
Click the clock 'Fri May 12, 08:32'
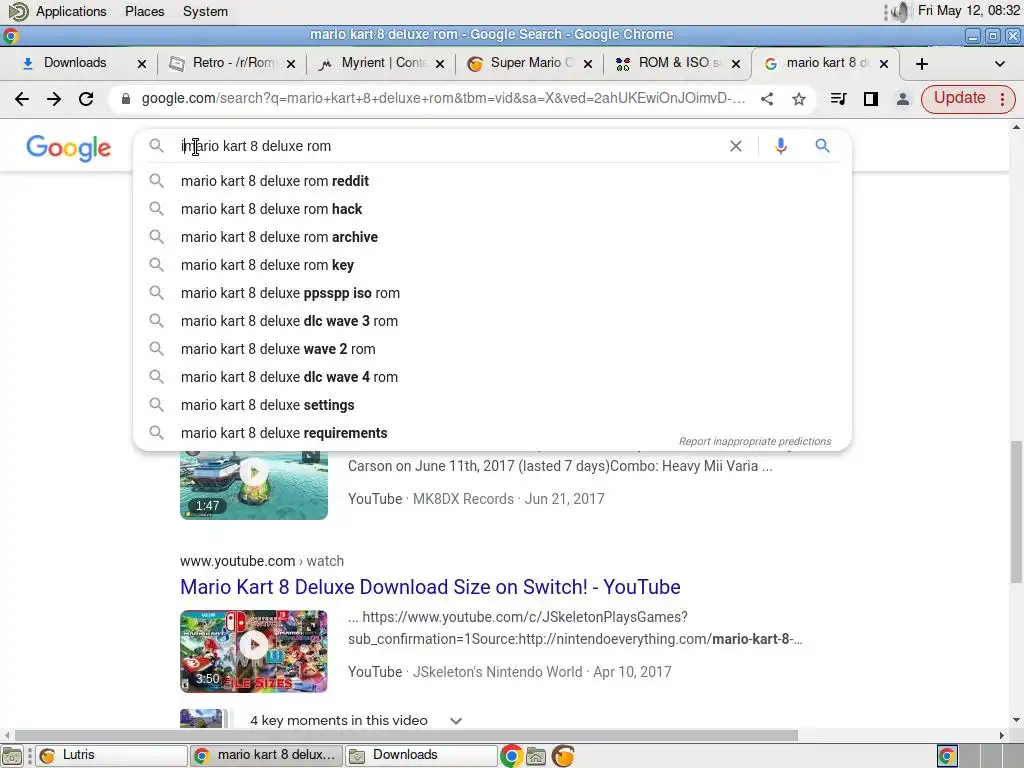click(x=968, y=10)
